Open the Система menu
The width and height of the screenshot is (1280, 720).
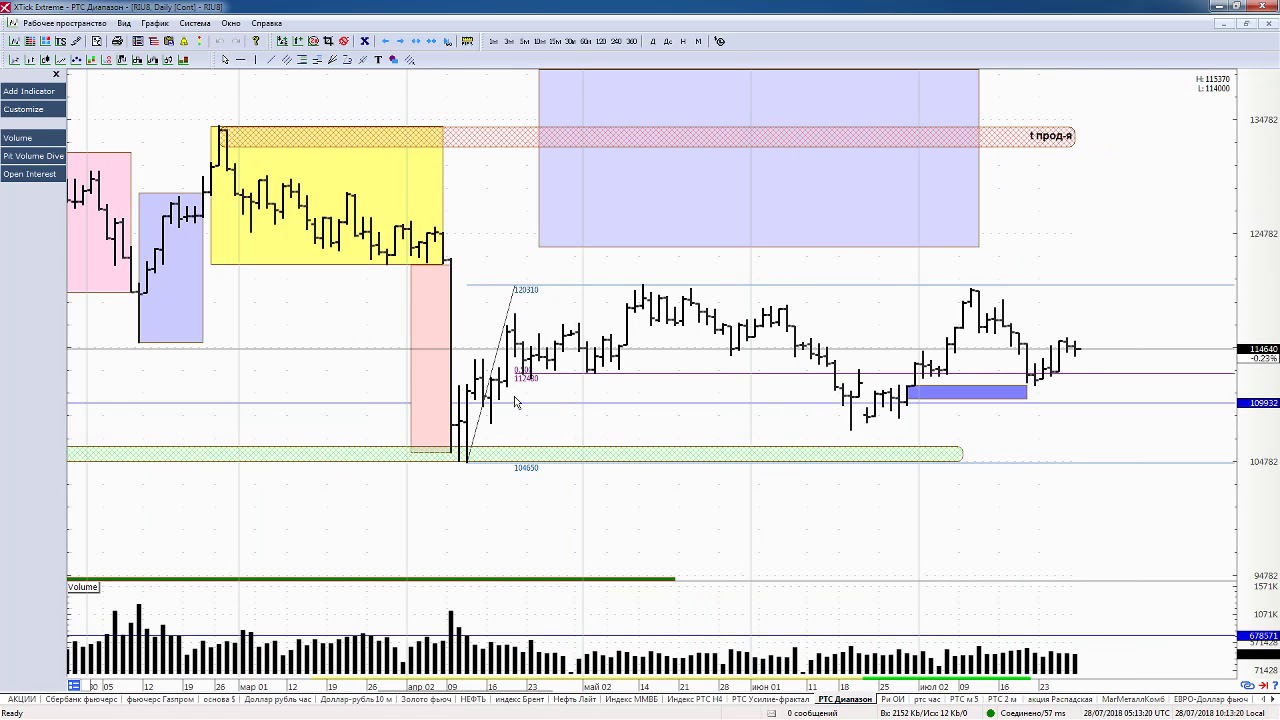[x=195, y=23]
